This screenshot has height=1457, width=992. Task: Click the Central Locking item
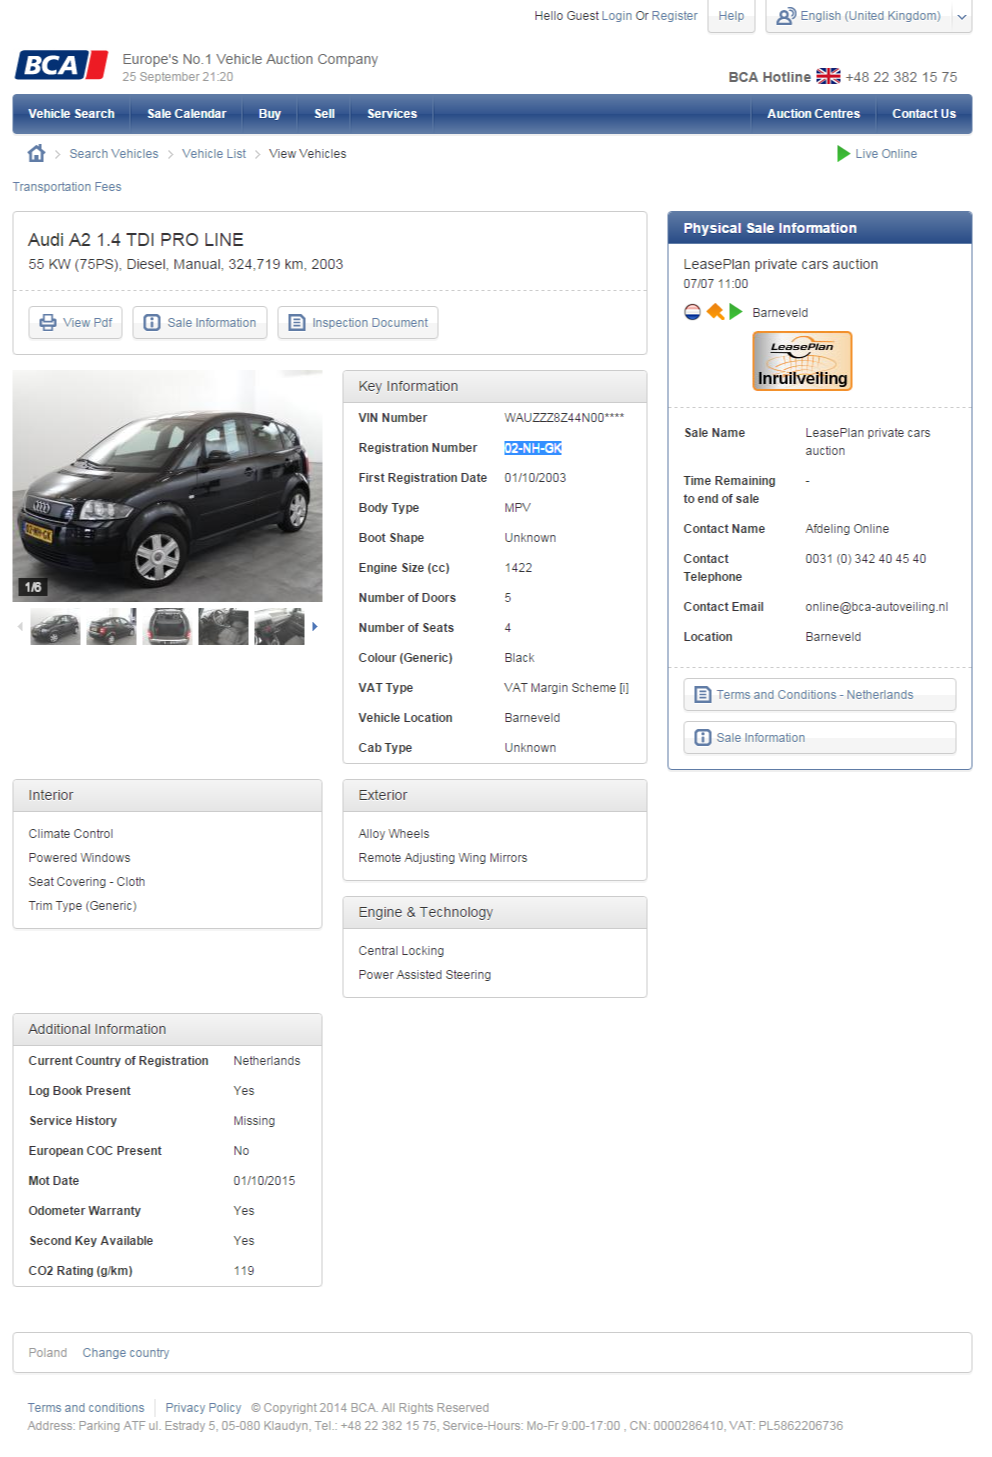(x=401, y=951)
